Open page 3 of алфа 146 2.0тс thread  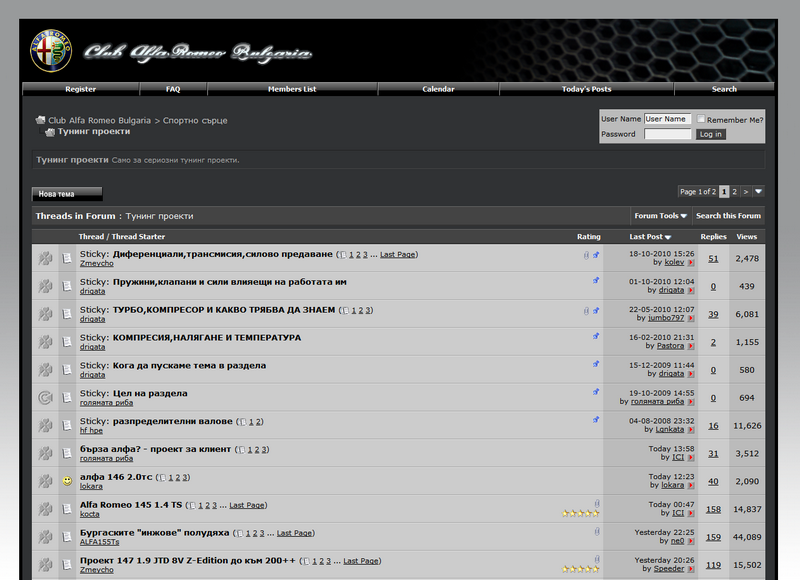coord(185,477)
